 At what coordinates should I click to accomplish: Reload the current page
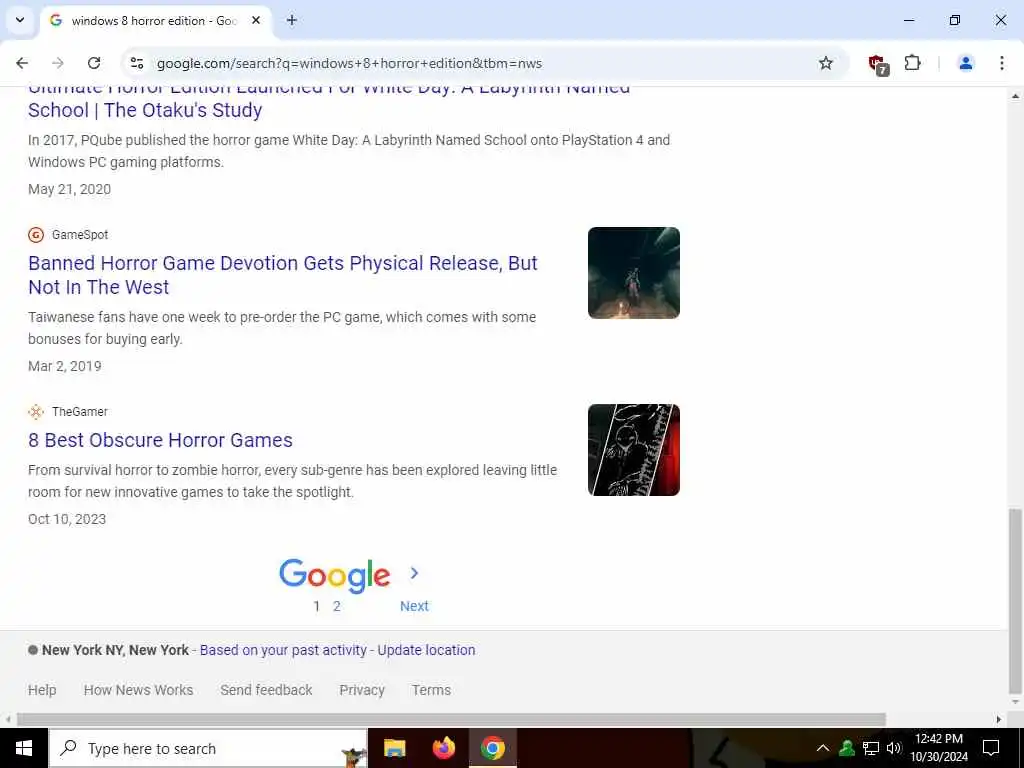(94, 63)
